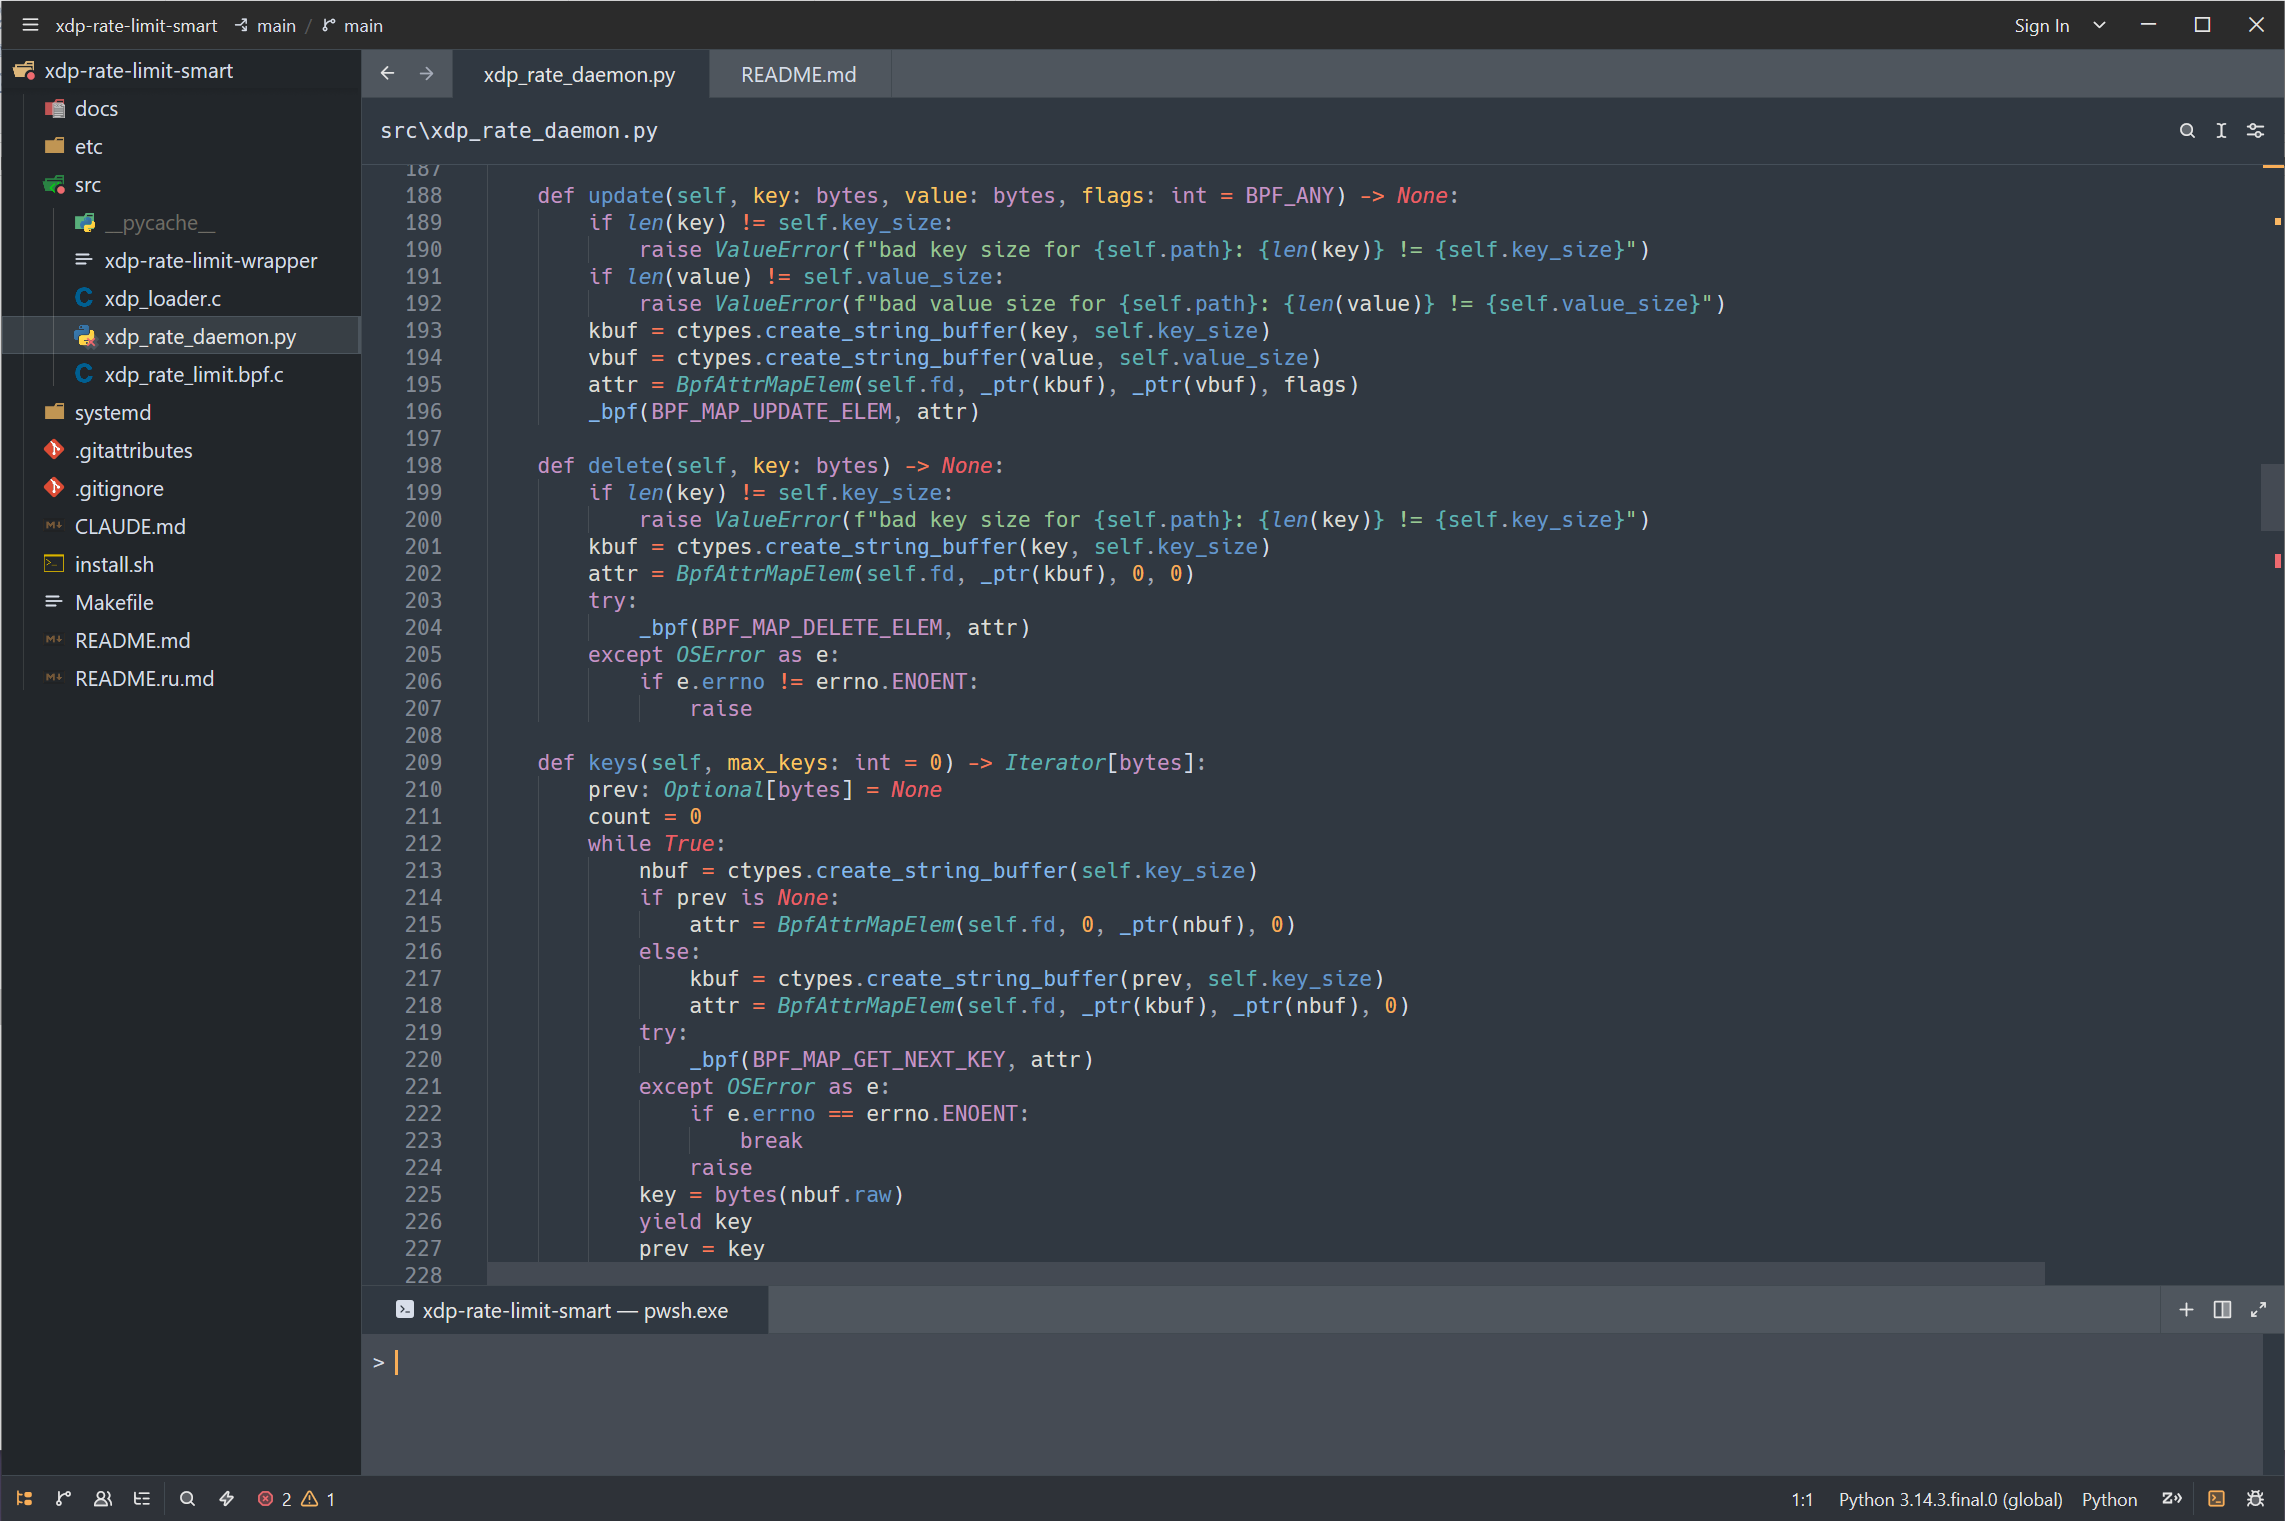
Task: Split the terminal pane
Action: (2222, 1309)
